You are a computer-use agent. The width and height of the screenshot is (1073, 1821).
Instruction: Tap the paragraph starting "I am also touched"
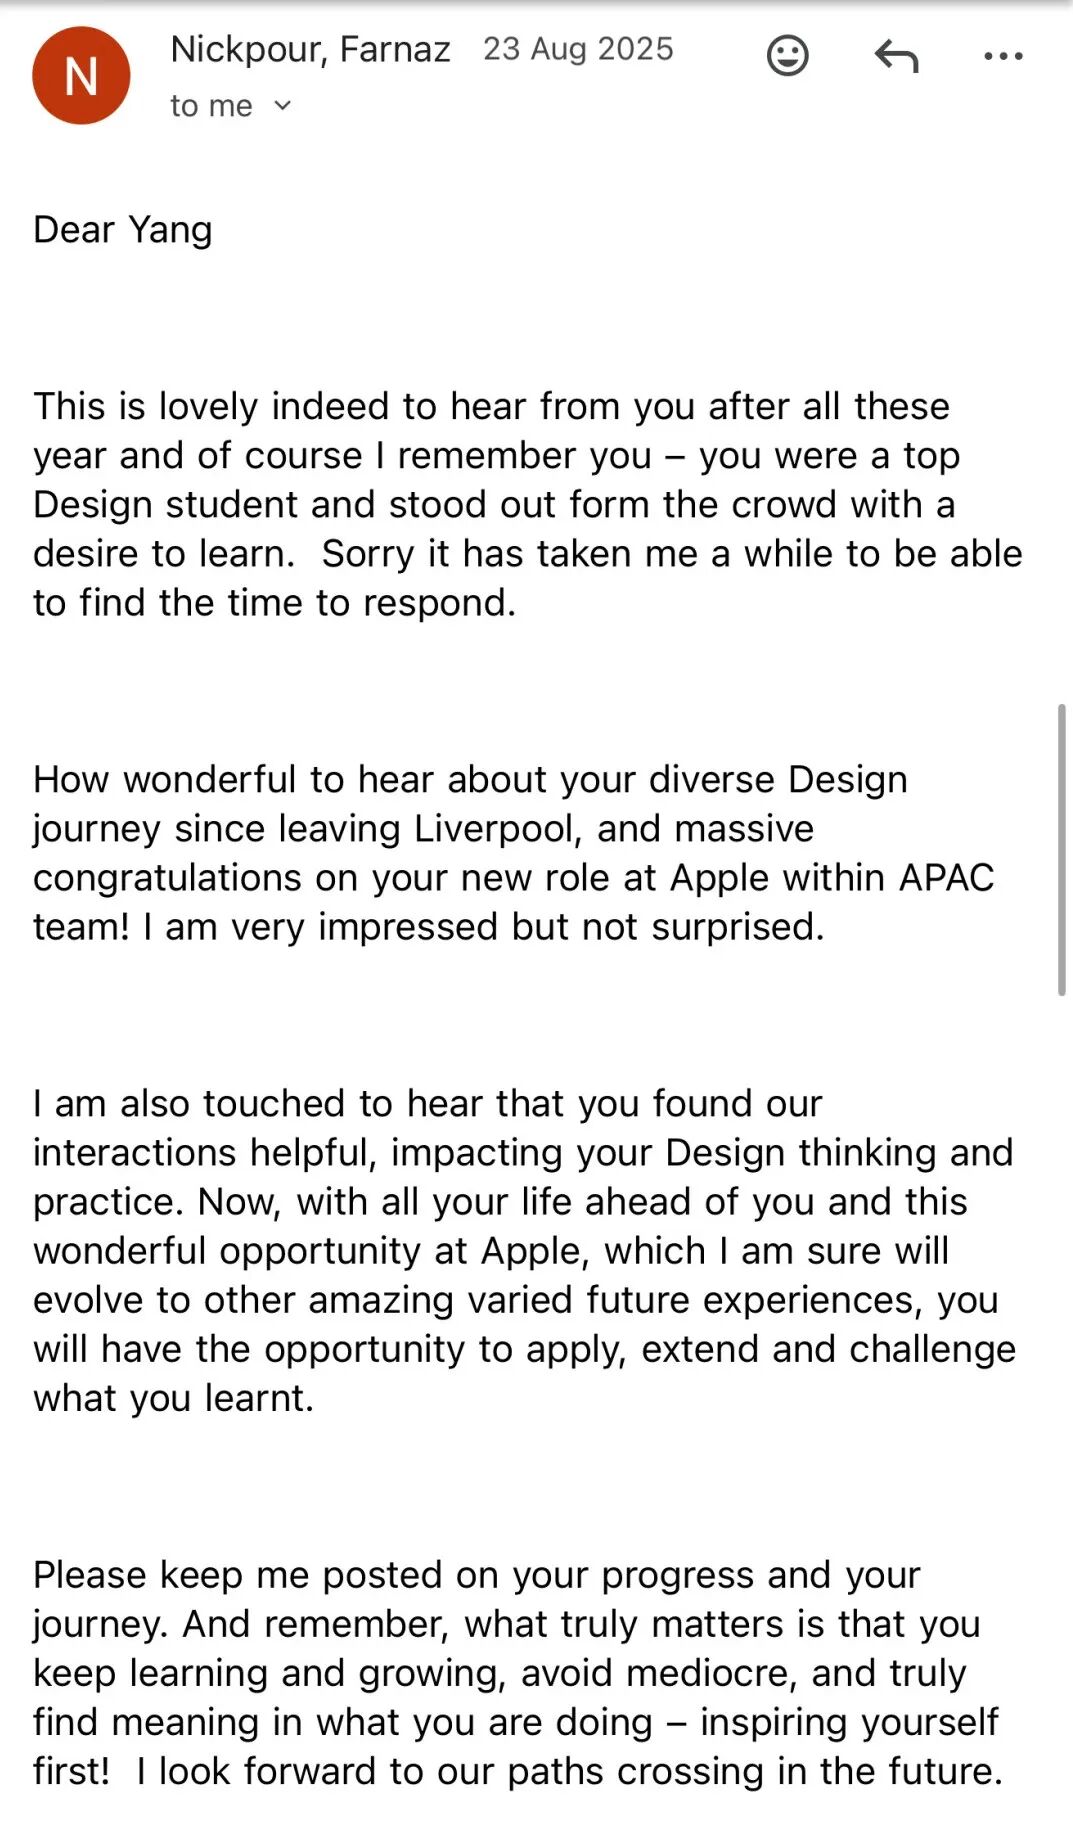click(525, 1251)
